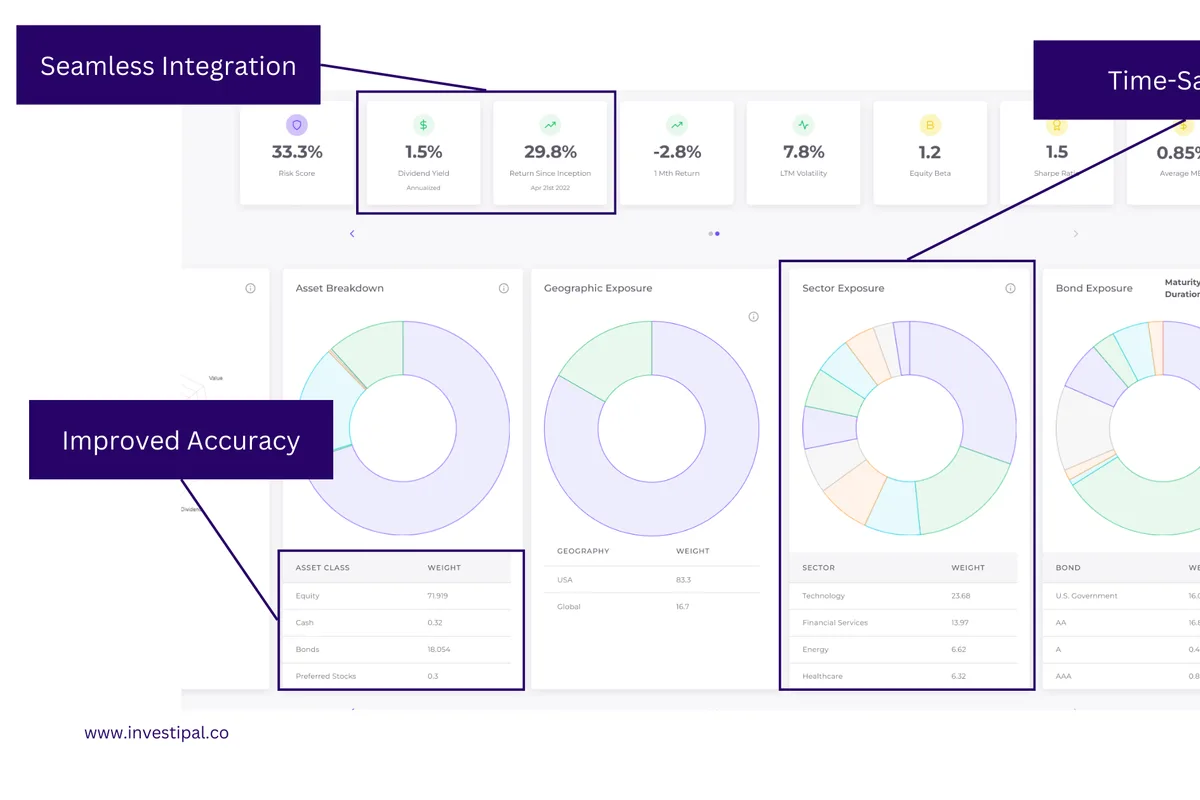
Task: Switch Bond Exposure to Duration view
Action: [x=1184, y=295]
